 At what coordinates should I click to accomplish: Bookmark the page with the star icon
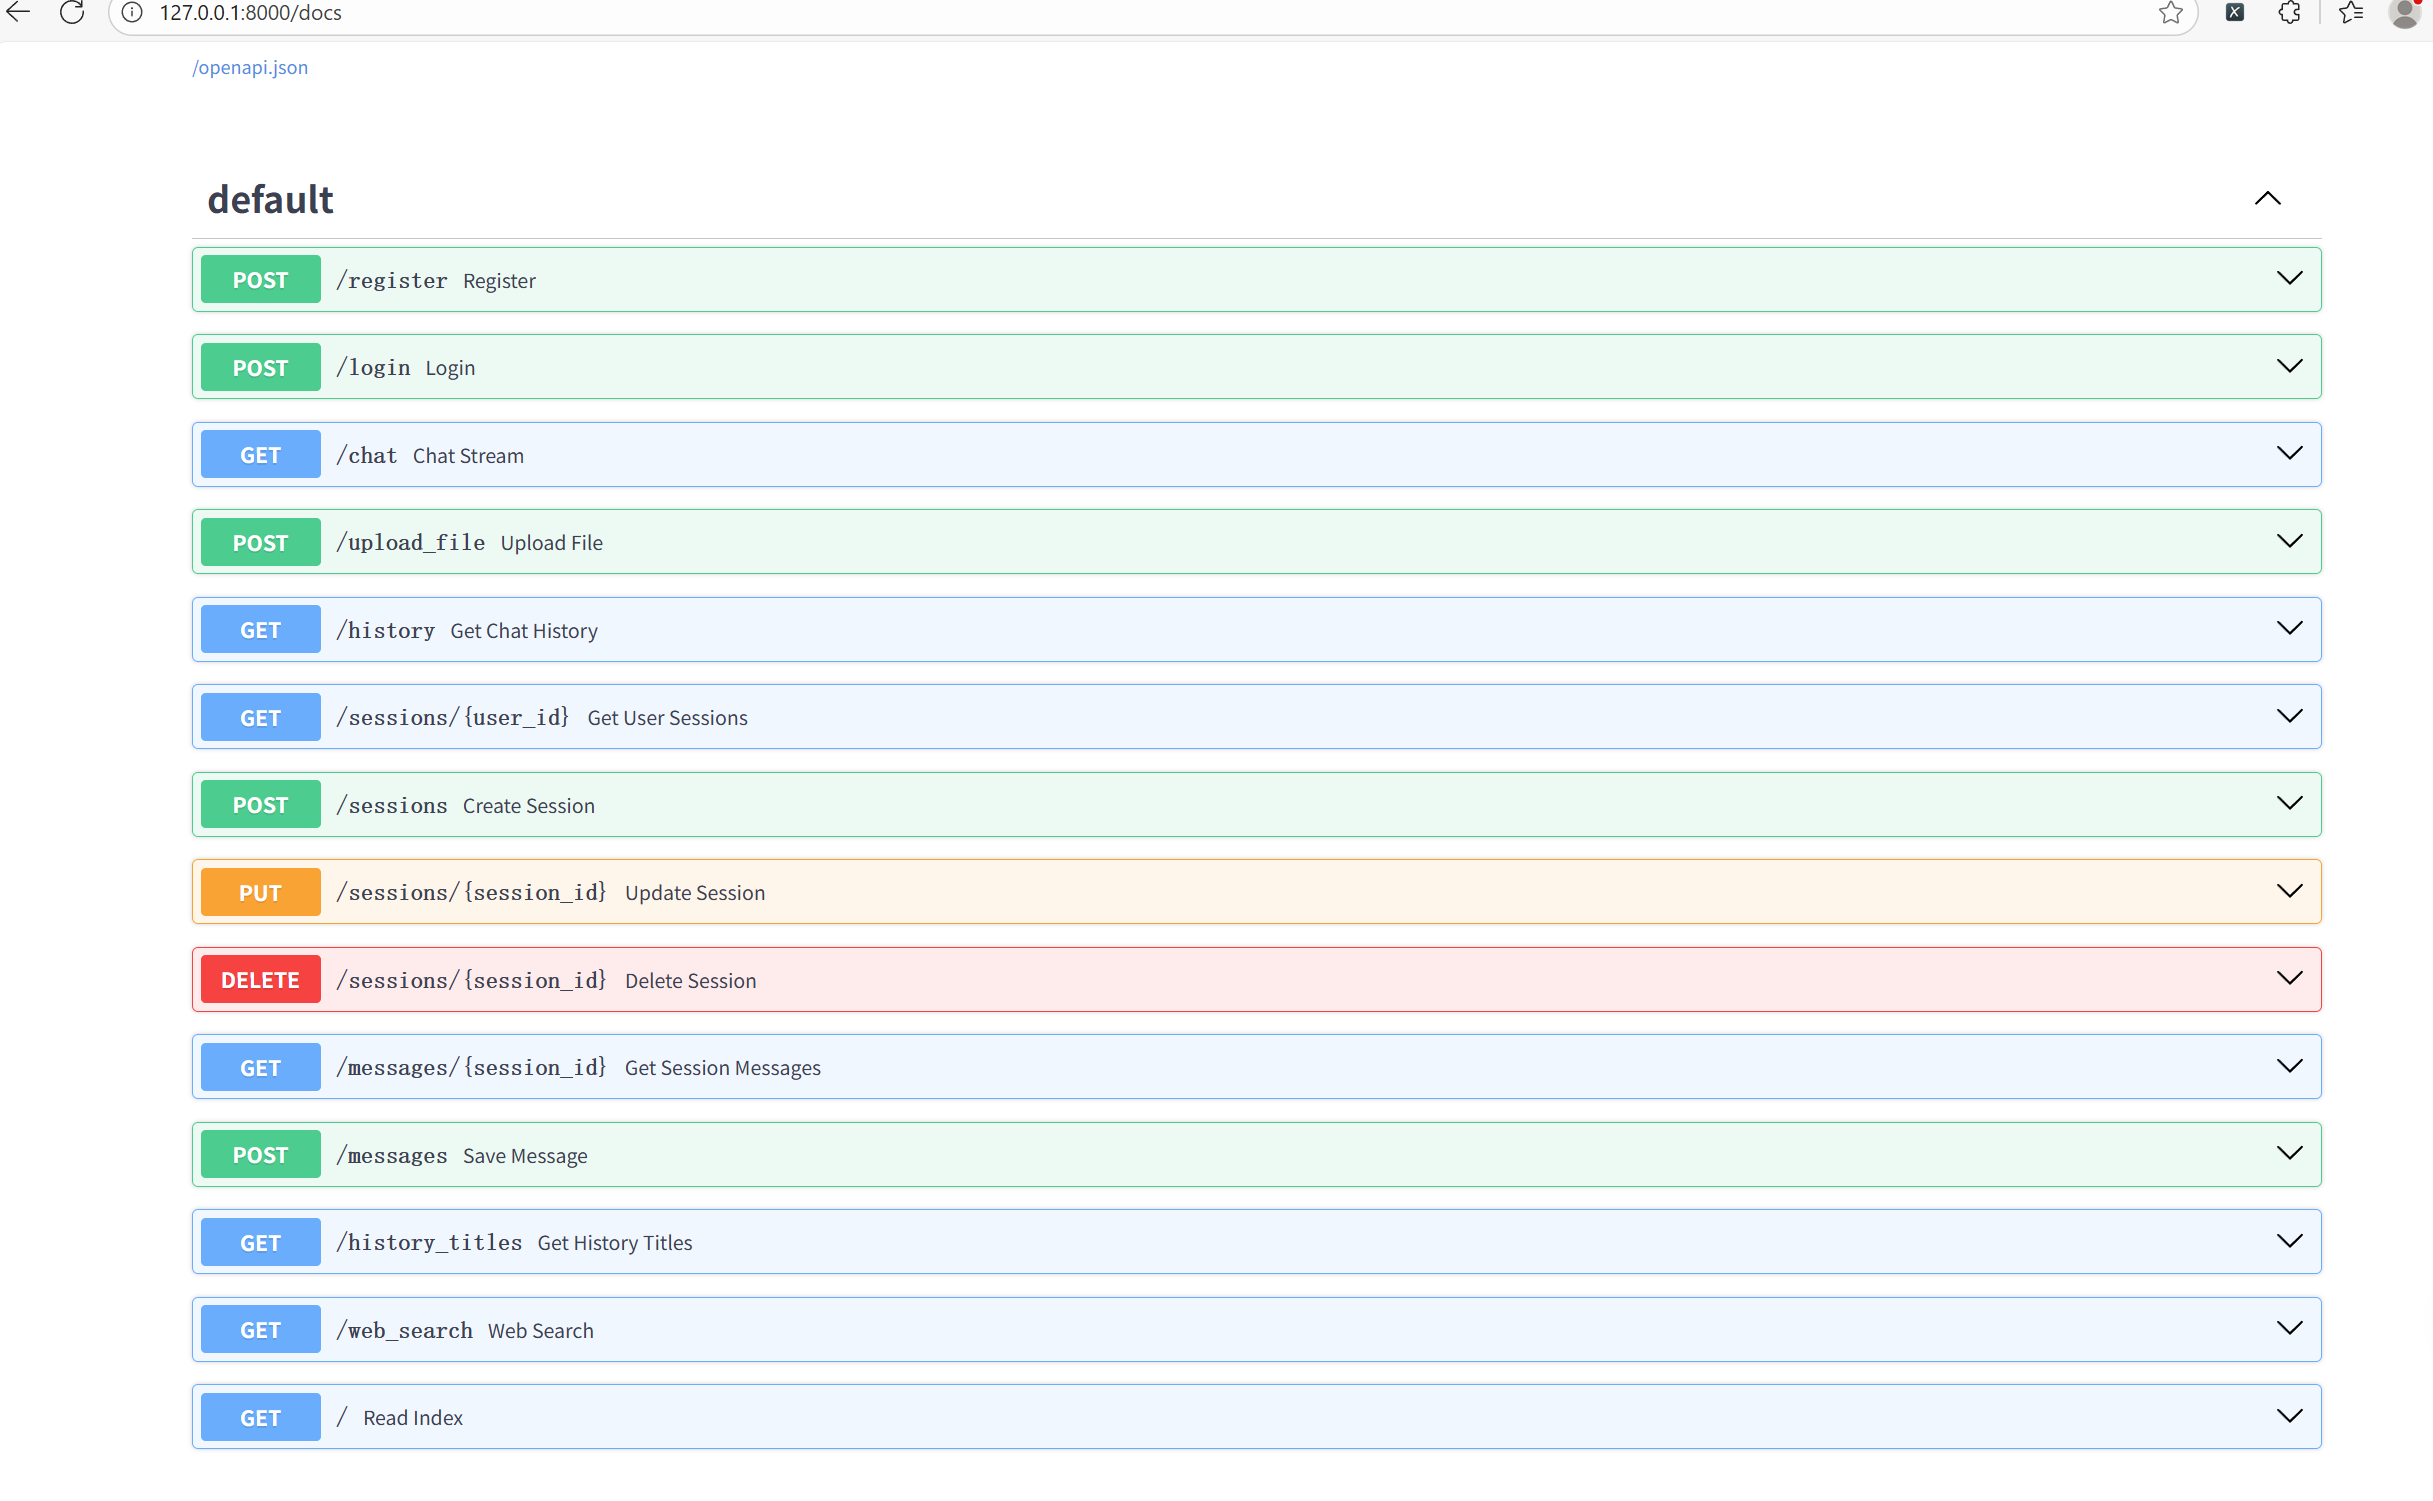[x=2169, y=13]
